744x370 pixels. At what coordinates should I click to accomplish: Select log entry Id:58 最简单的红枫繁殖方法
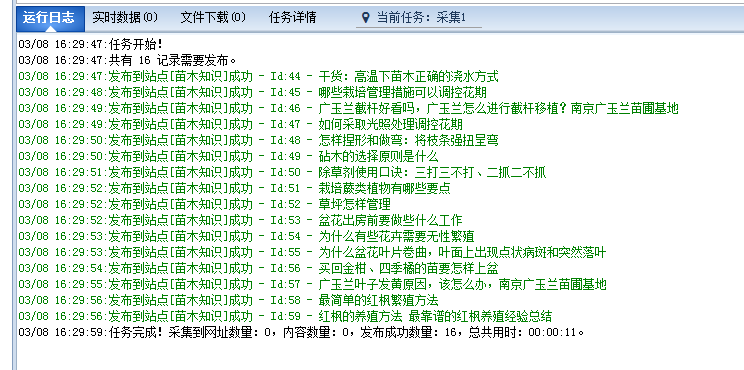(228, 301)
